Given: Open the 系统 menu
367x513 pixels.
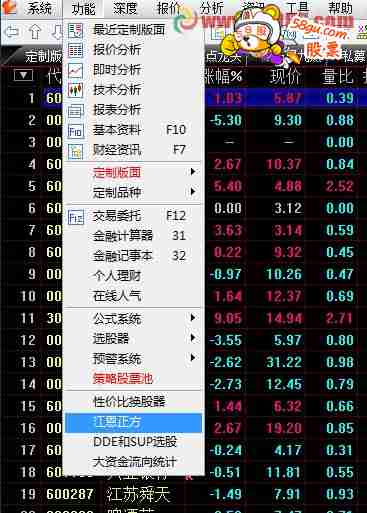Looking at the screenshot, I should (x=40, y=8).
